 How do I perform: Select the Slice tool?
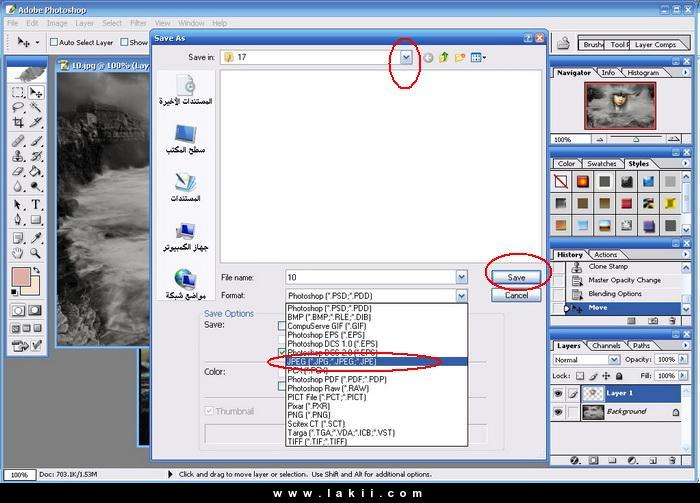coord(36,122)
